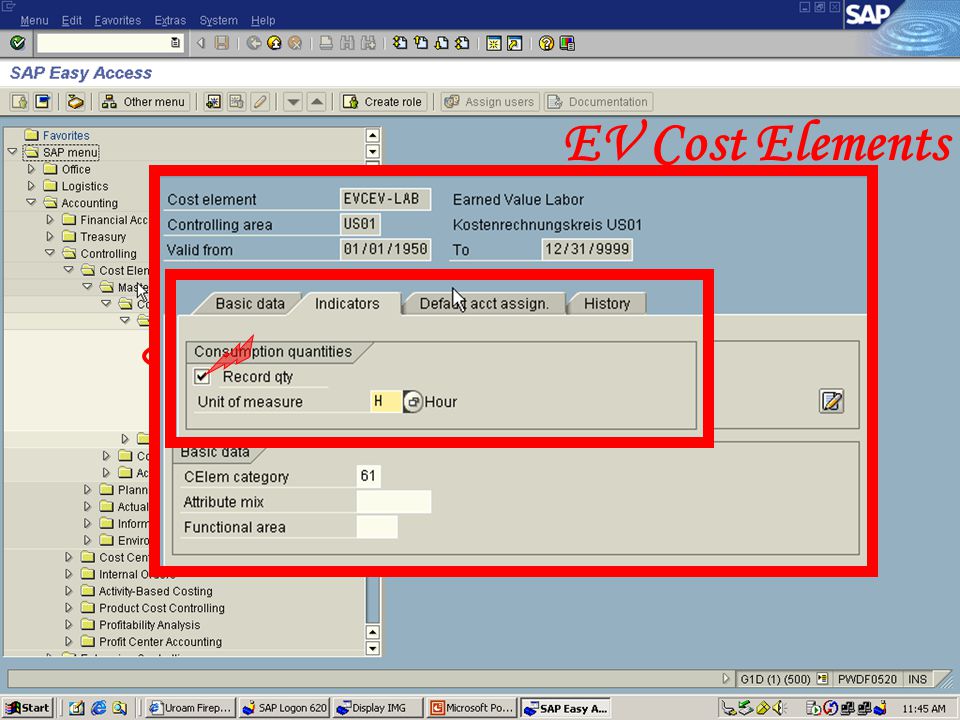
Task: Click the edit pencil icon in Cost element panel
Action: click(x=831, y=401)
